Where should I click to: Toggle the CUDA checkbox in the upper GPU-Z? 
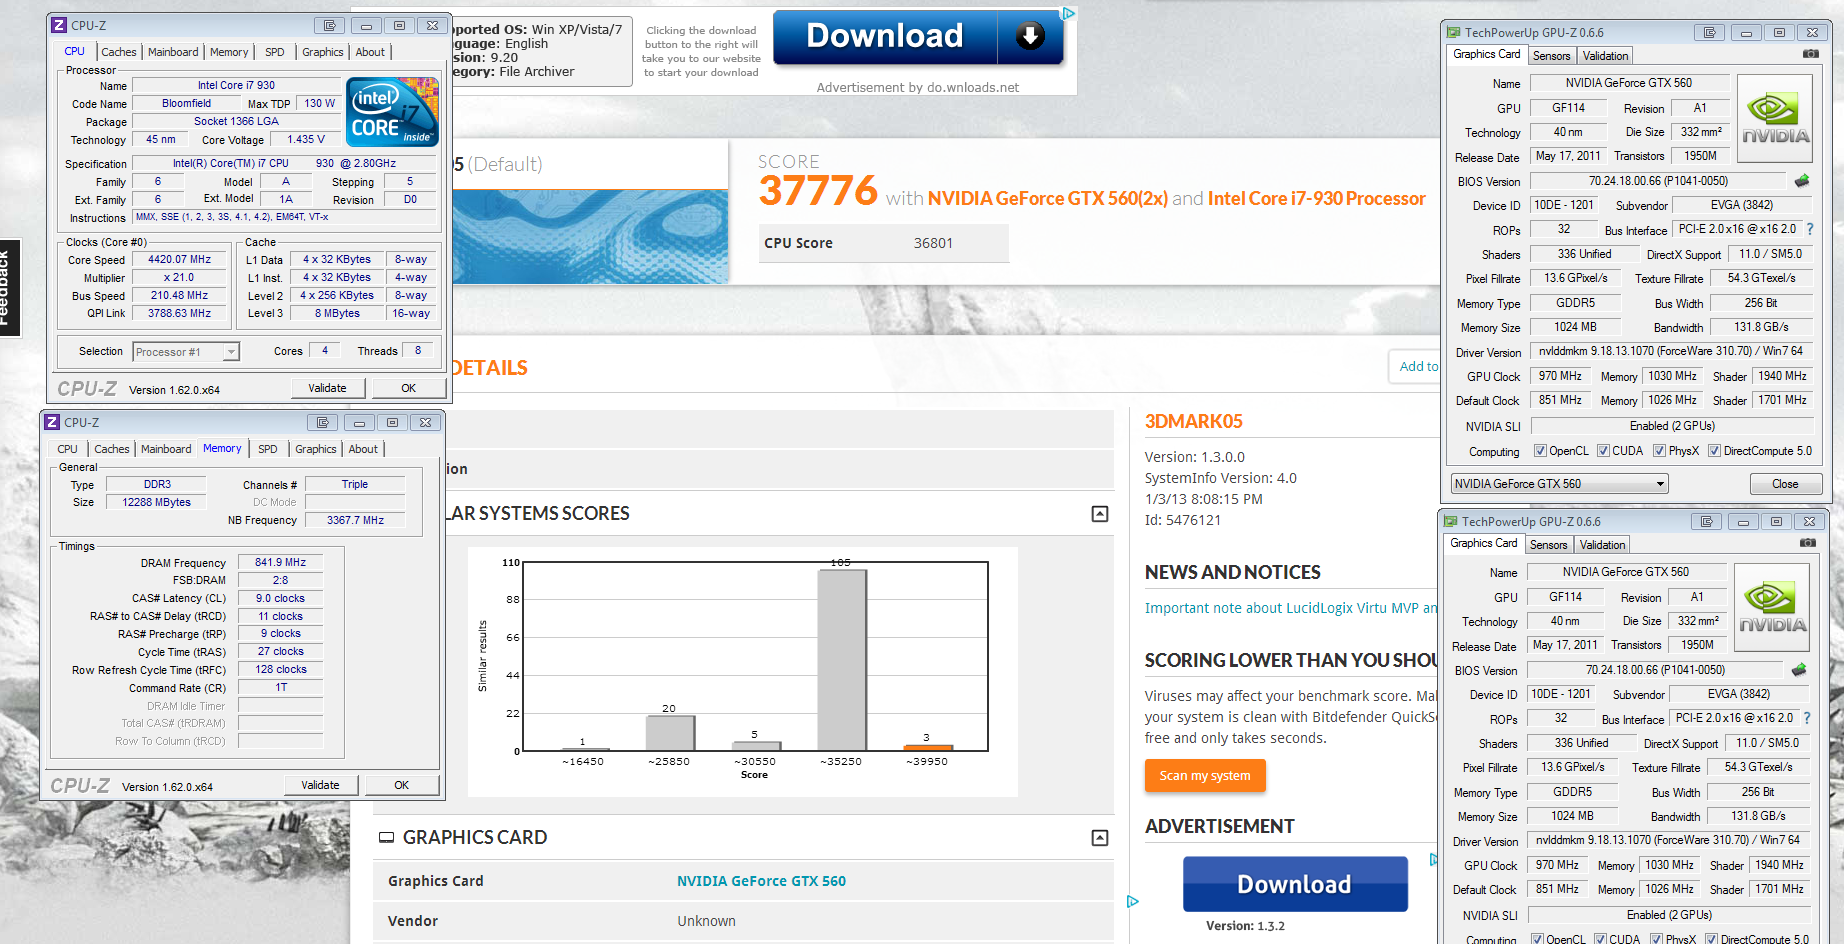(1603, 451)
